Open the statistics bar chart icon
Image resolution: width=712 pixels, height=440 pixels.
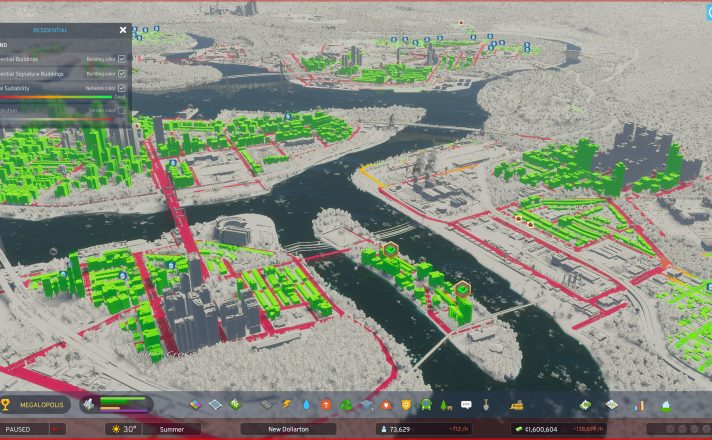641,405
